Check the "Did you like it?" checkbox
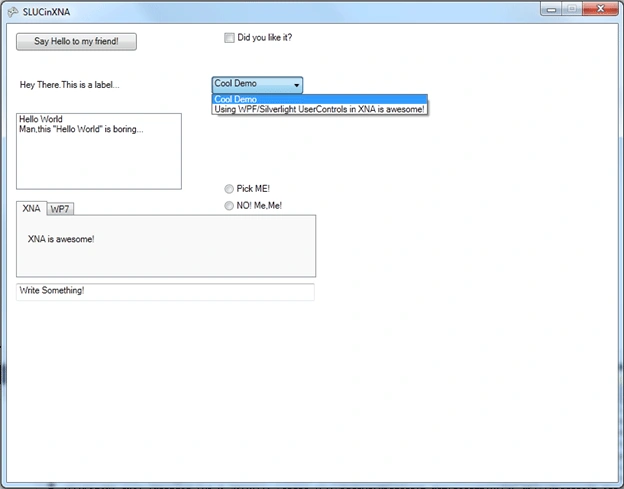The image size is (624, 489). pos(229,38)
